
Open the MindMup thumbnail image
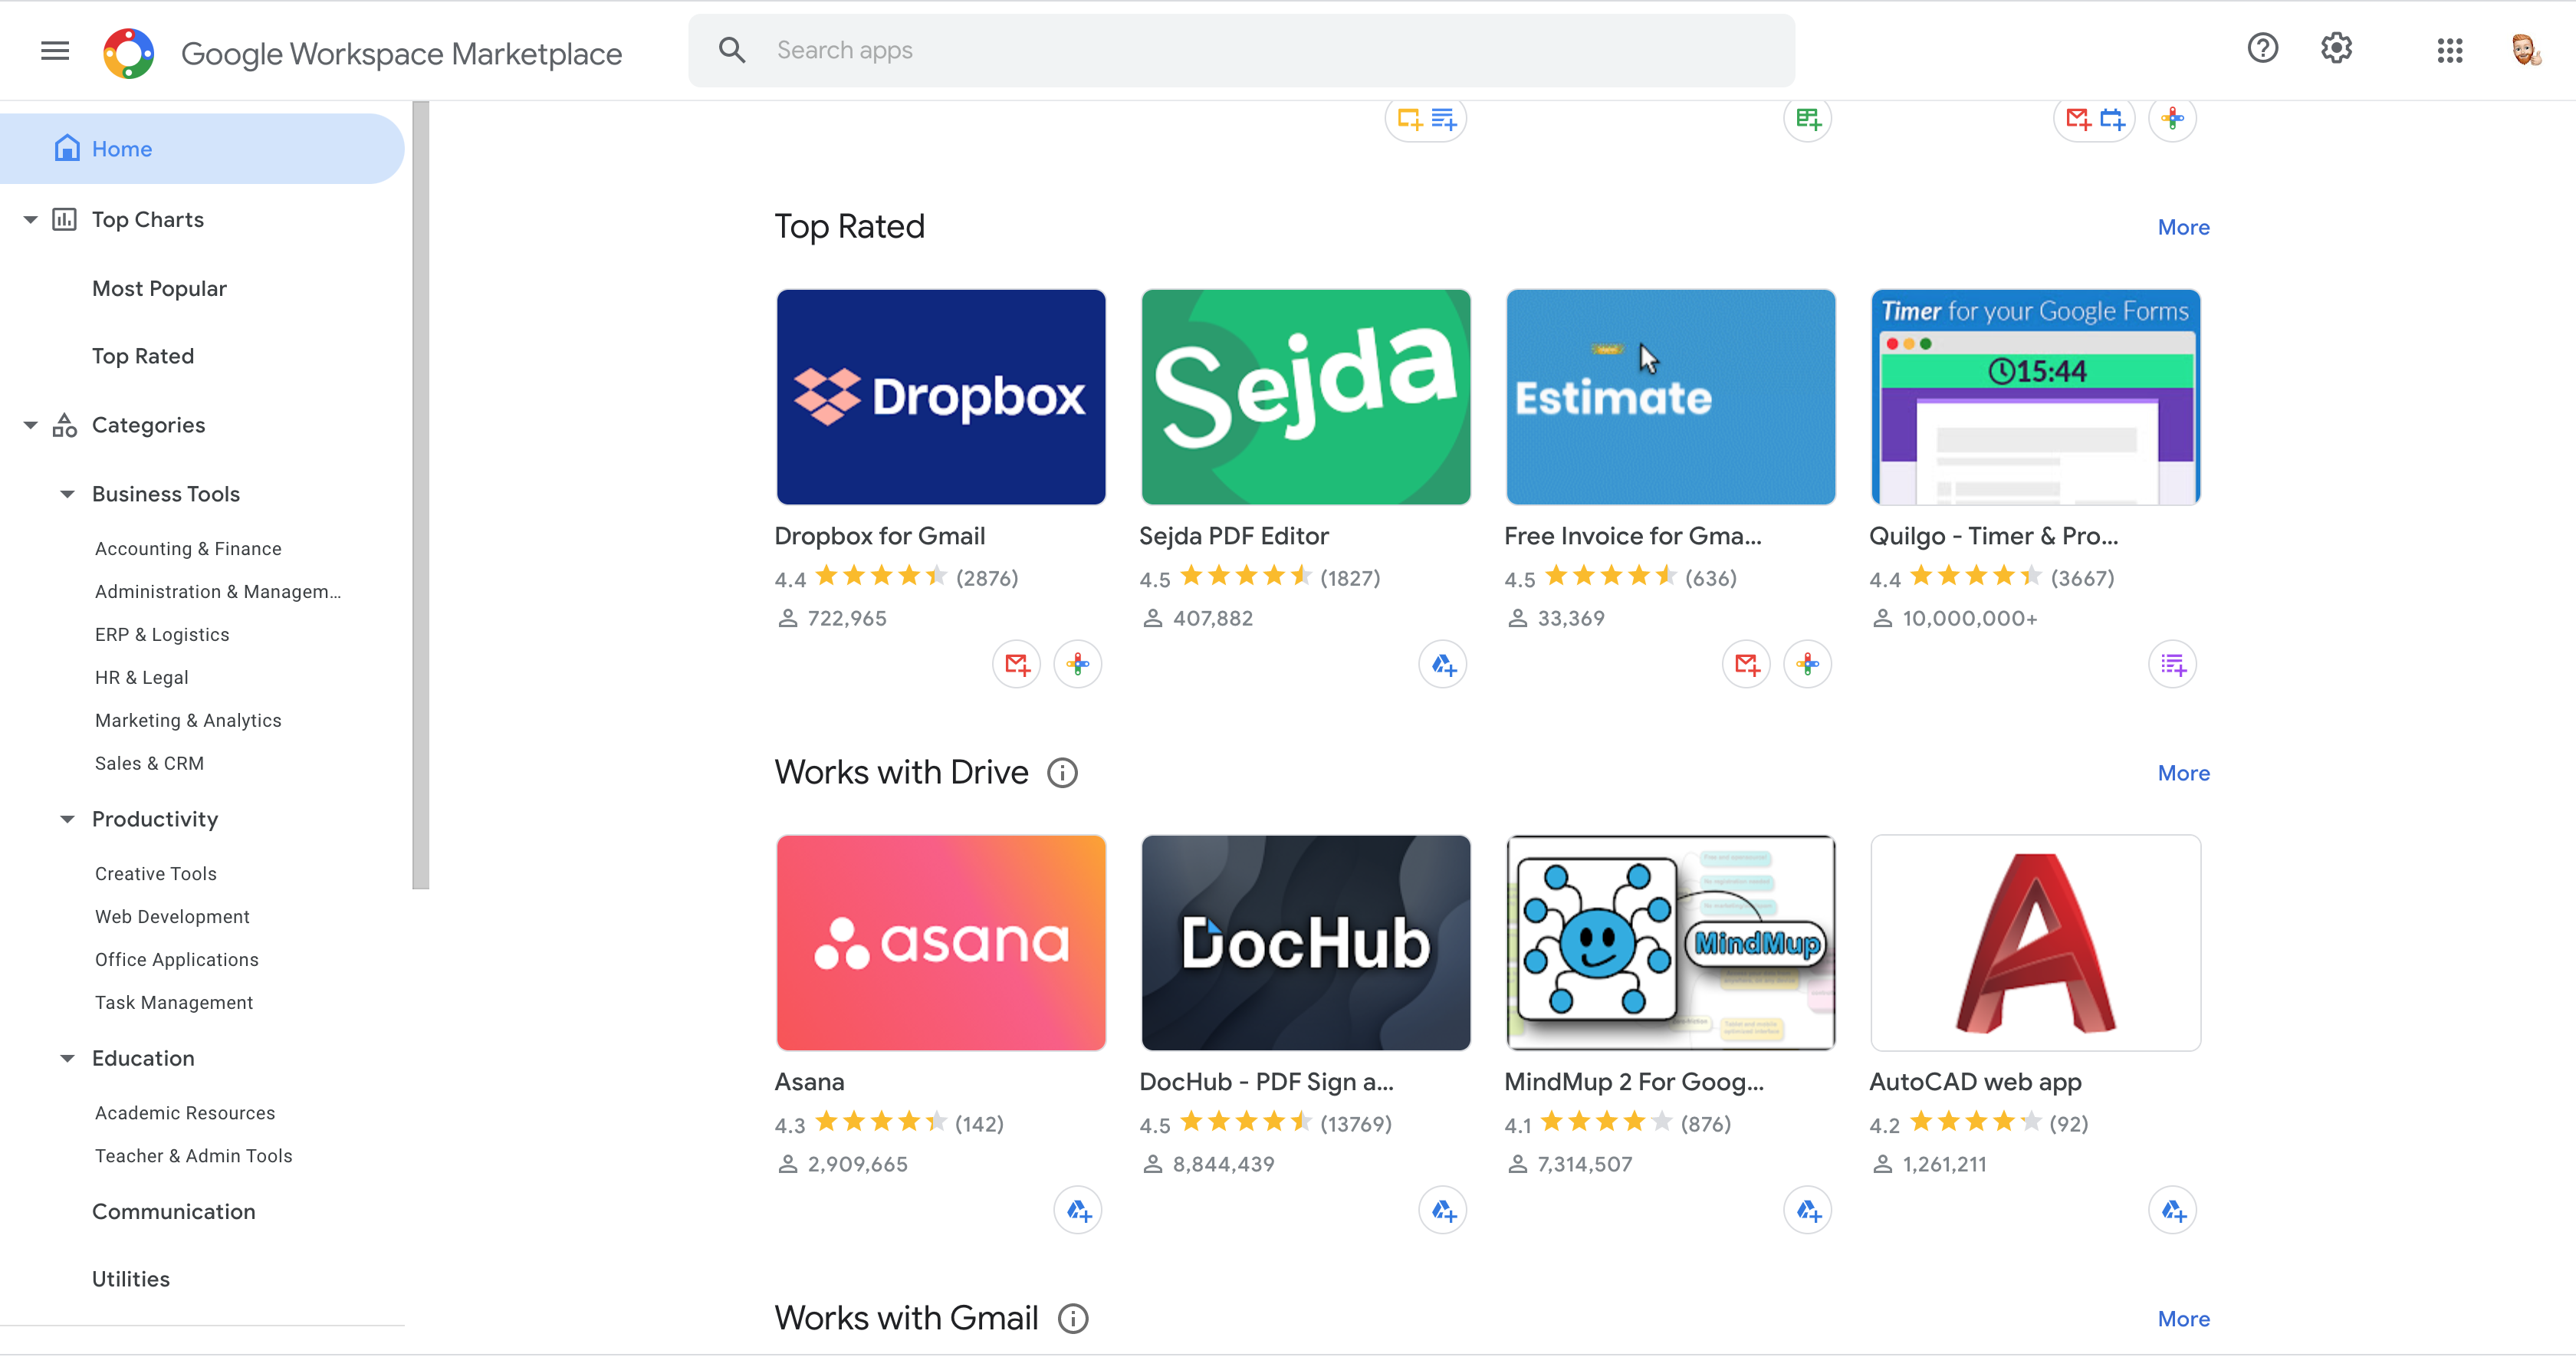[1670, 943]
